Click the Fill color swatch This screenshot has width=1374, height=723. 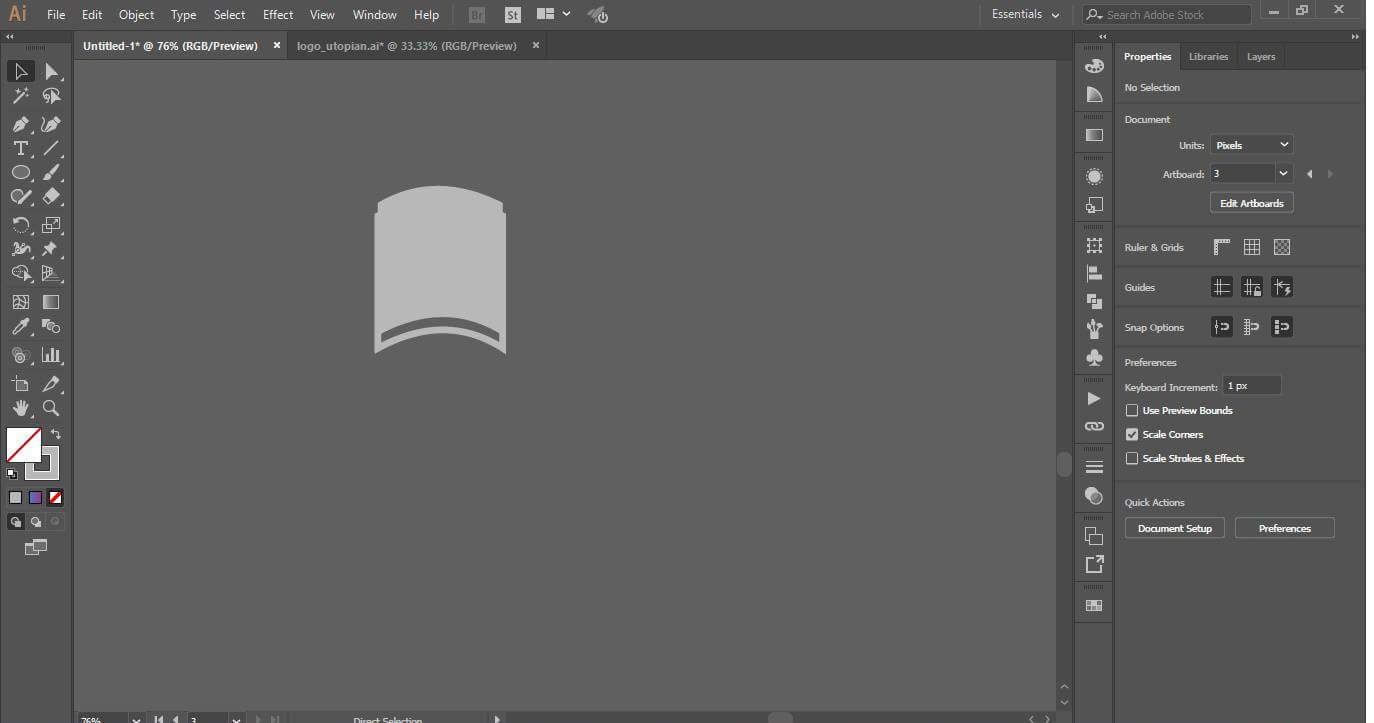click(x=23, y=445)
